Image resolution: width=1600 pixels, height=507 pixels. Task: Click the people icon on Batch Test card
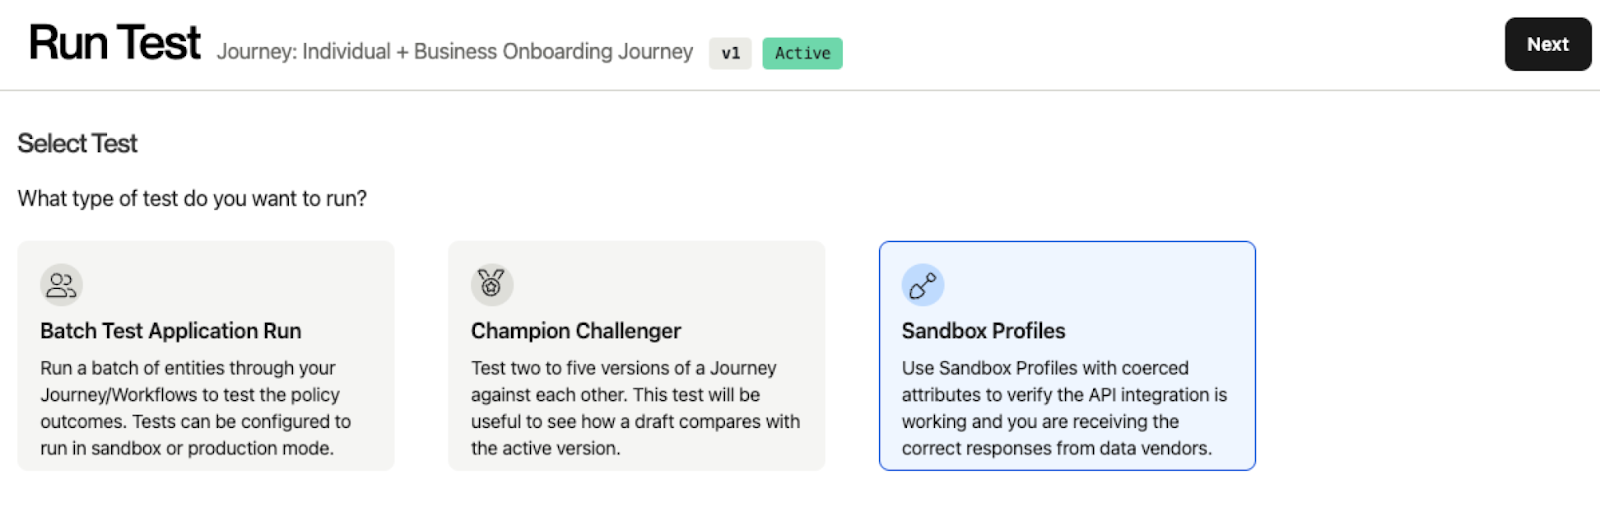61,285
